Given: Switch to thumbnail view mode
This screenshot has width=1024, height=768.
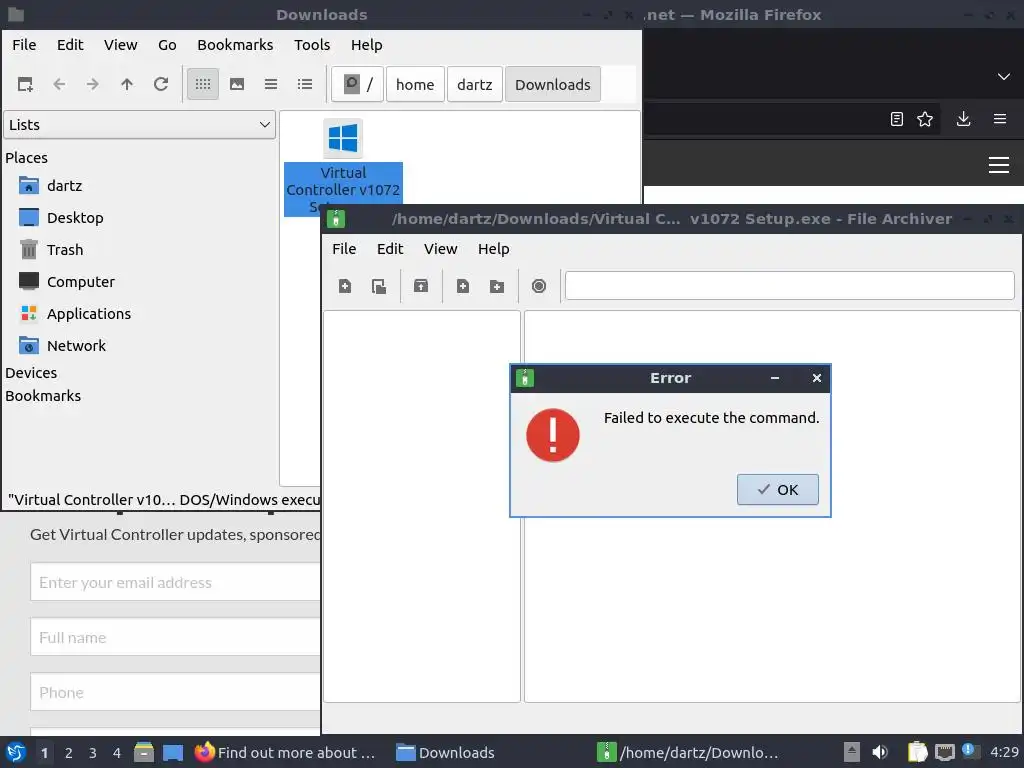Looking at the screenshot, I should tap(237, 84).
